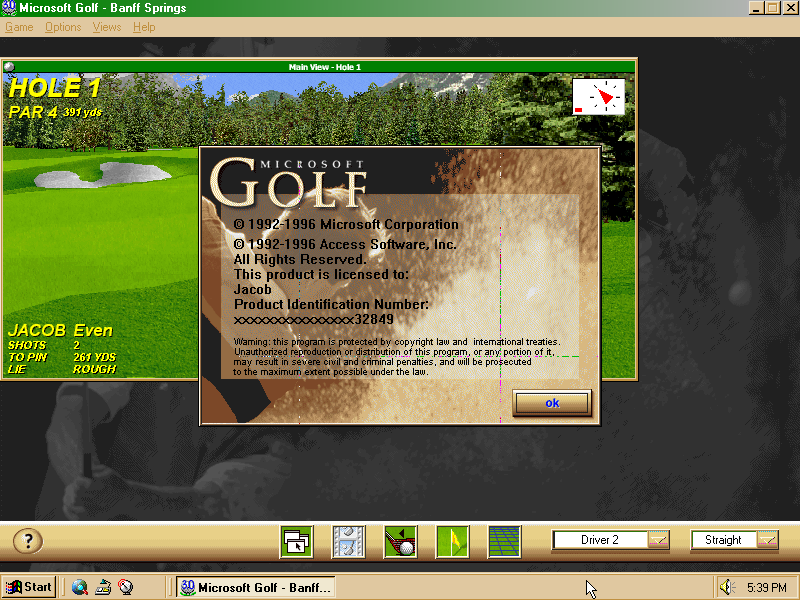800x600 pixels.
Task: Click the yellow flag icon
Action: [x=453, y=541]
